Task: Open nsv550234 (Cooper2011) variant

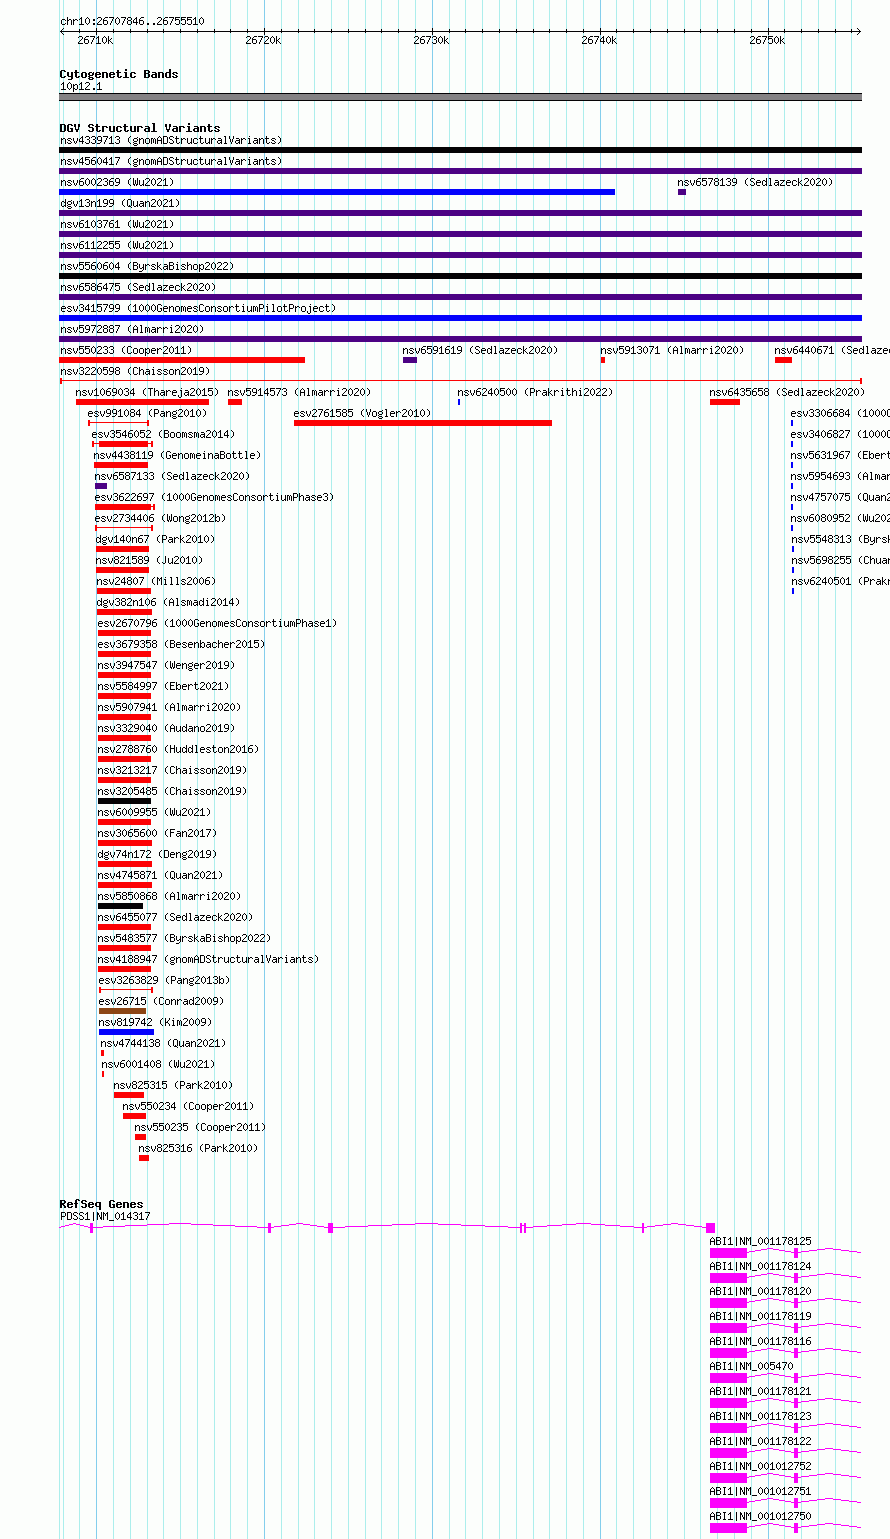Action: point(188,1106)
